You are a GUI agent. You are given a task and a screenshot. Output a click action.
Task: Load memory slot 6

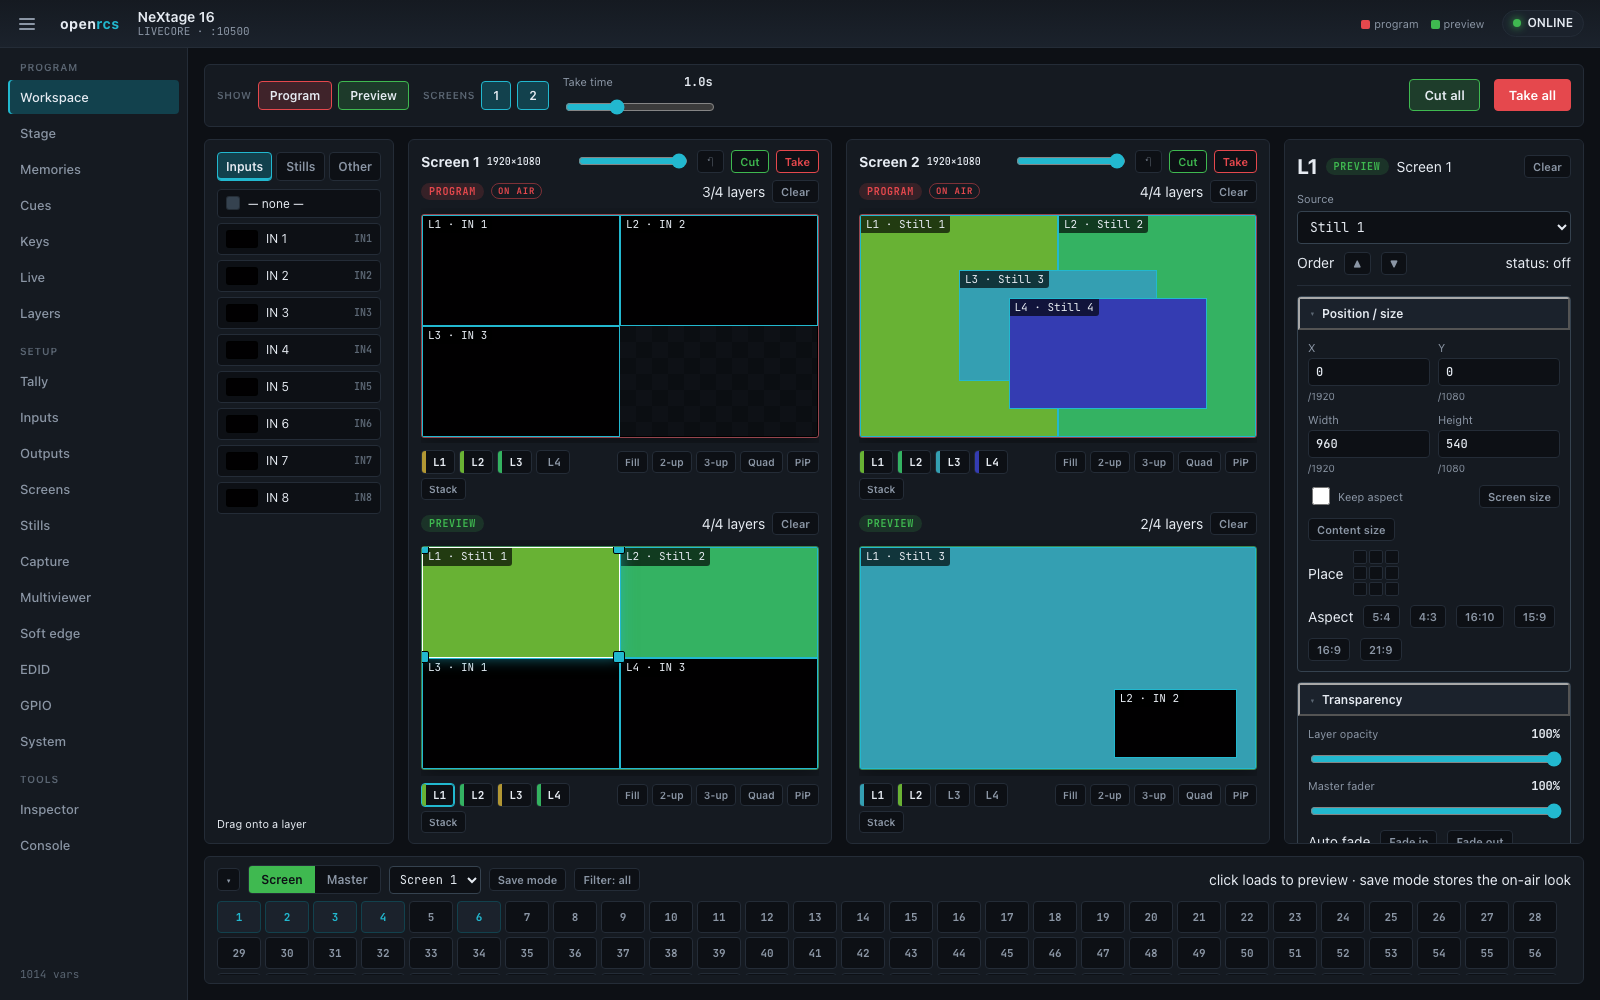point(479,917)
